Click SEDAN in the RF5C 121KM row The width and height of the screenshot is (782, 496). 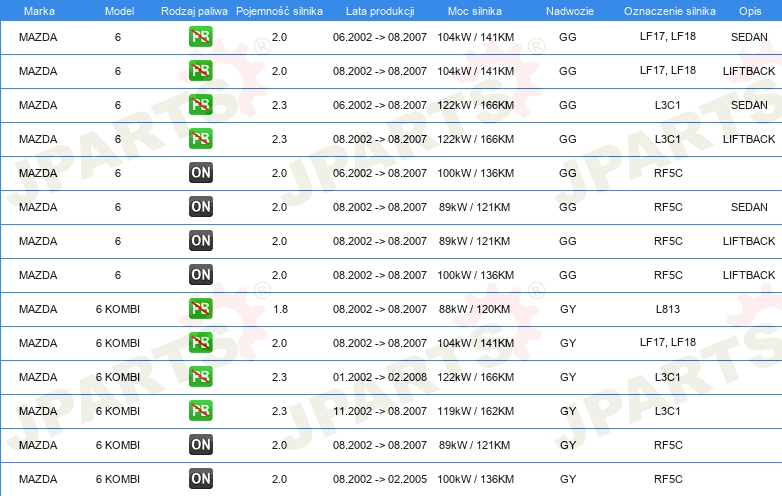pyautogui.click(x=749, y=207)
